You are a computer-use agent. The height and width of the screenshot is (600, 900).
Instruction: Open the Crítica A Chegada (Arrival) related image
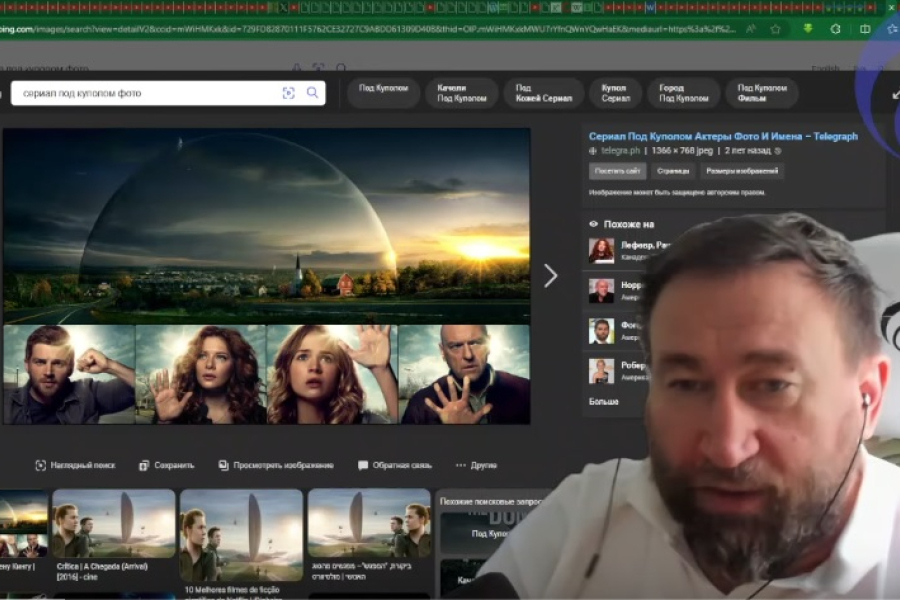(x=114, y=523)
